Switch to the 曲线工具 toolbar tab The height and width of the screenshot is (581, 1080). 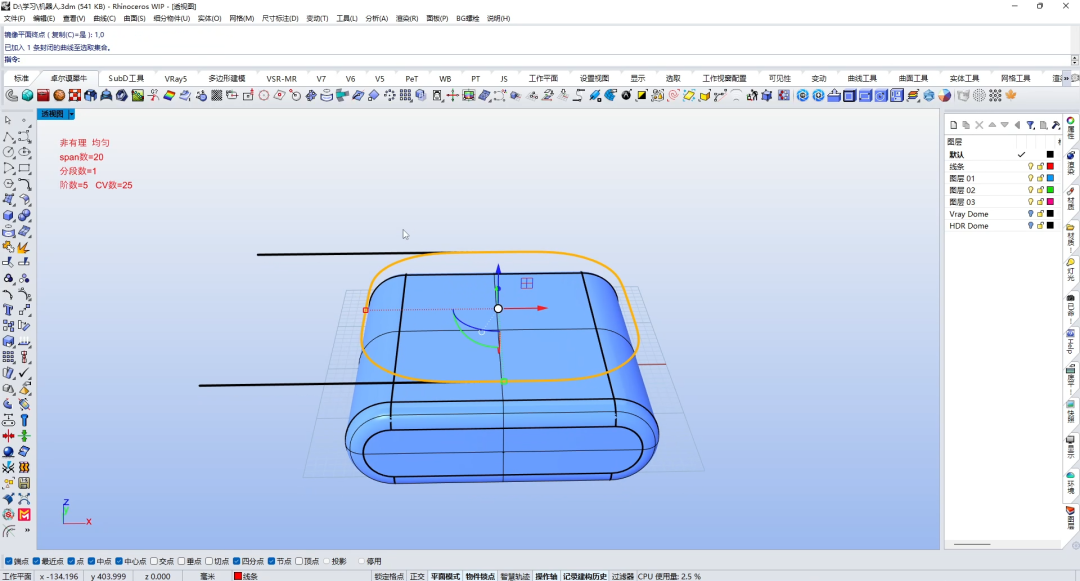point(862,78)
